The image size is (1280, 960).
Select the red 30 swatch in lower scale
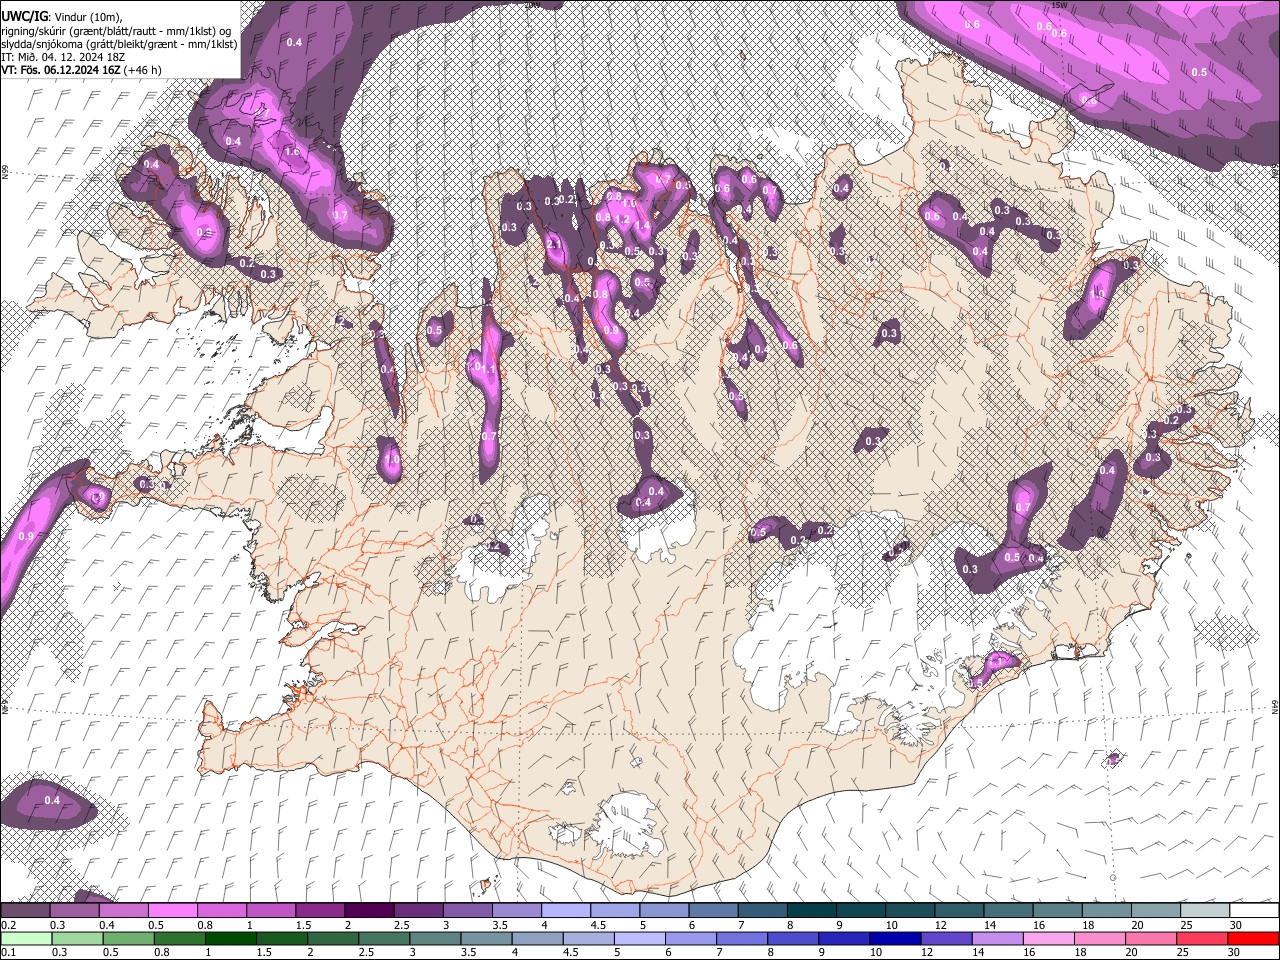(1254, 938)
